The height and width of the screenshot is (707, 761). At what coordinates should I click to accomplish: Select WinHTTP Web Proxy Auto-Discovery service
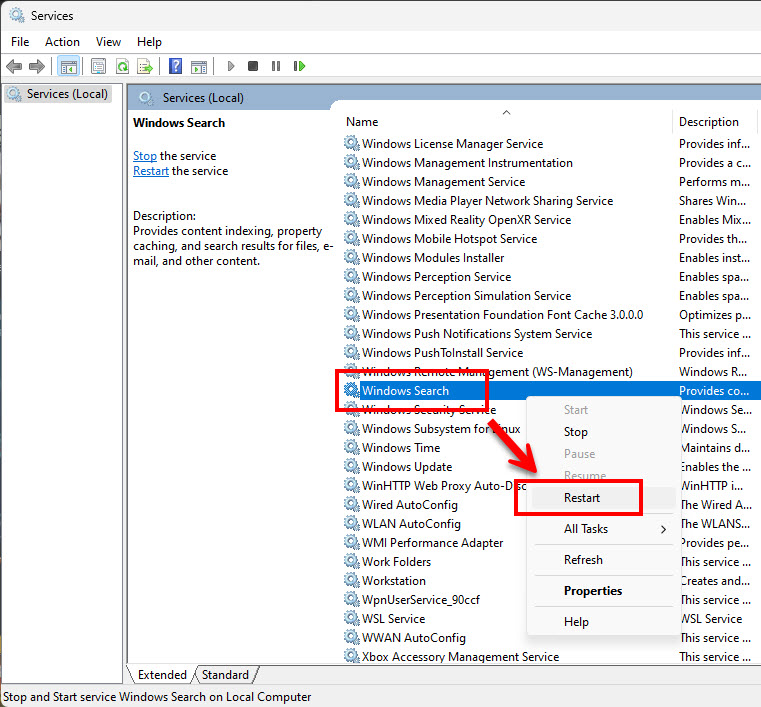444,485
